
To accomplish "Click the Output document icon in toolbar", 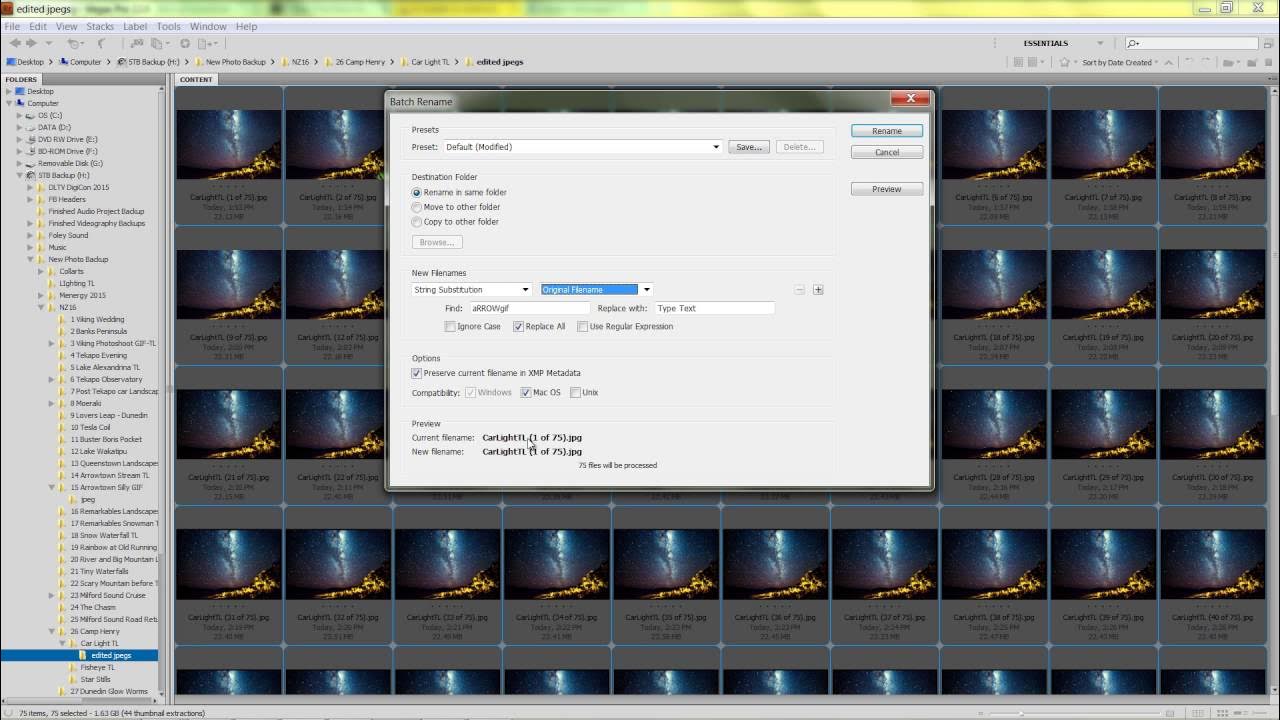I will click(x=207, y=44).
